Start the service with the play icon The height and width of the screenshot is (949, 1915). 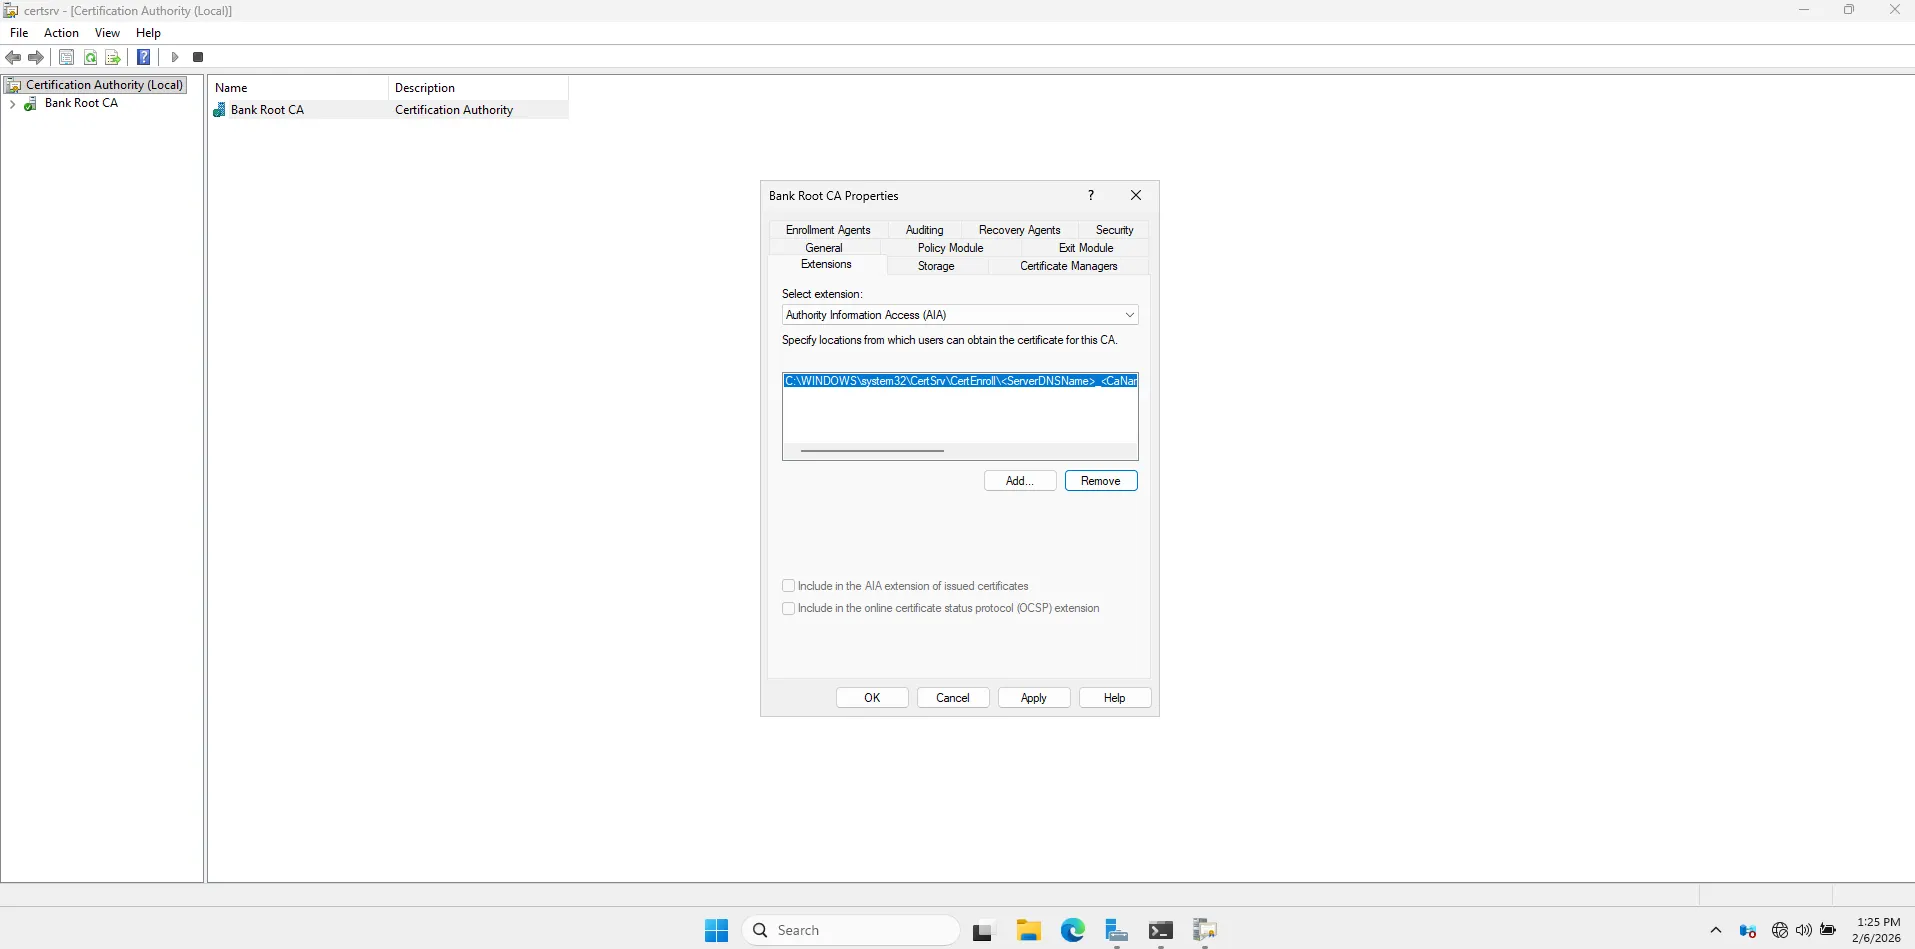(x=174, y=57)
